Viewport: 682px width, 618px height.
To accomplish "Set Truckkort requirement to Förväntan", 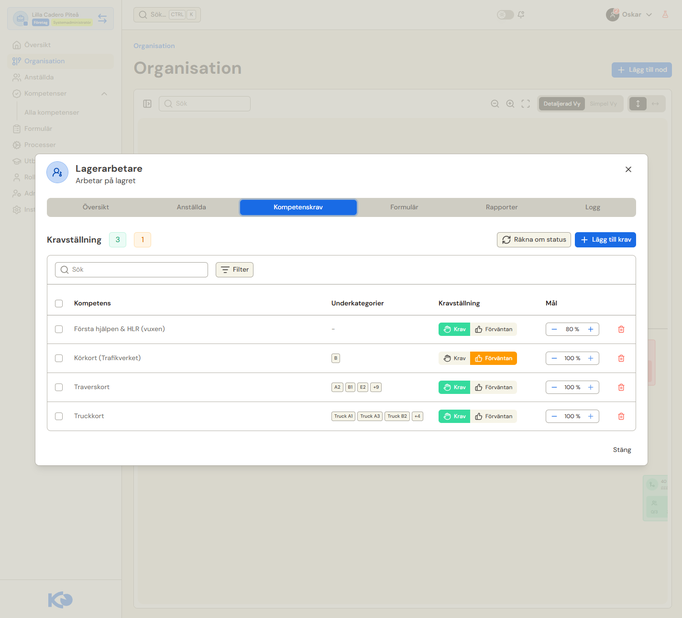I will 493,416.
